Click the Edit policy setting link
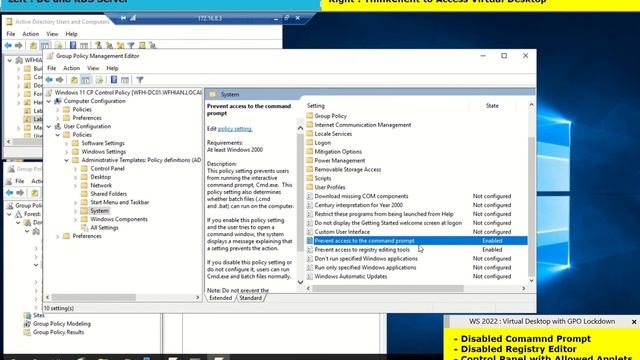This screenshot has width=640, height=360. (x=235, y=129)
